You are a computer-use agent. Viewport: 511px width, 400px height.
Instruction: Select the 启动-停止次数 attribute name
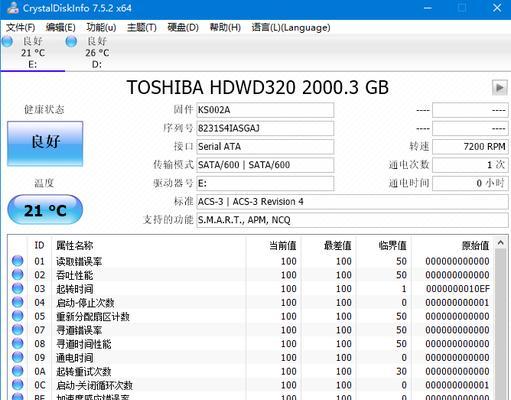85,303
